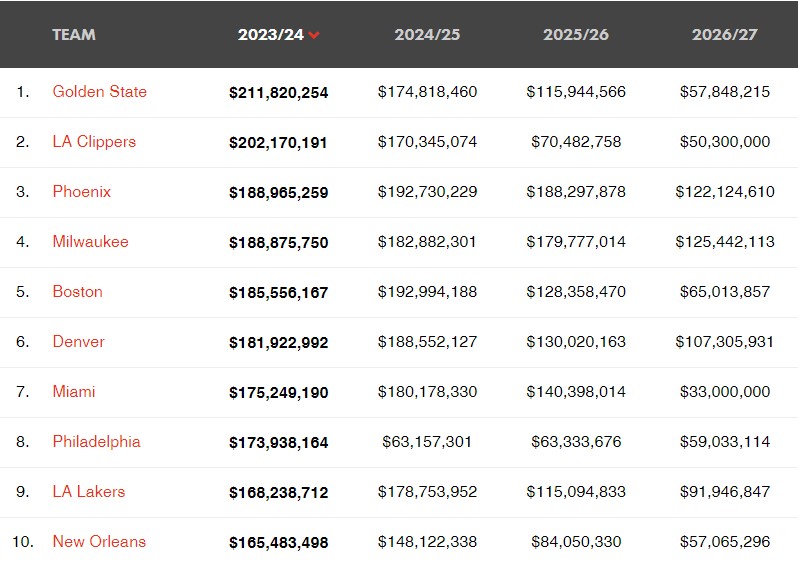Sort by the 2024/25 column header
798x566 pixels.
pos(427,34)
